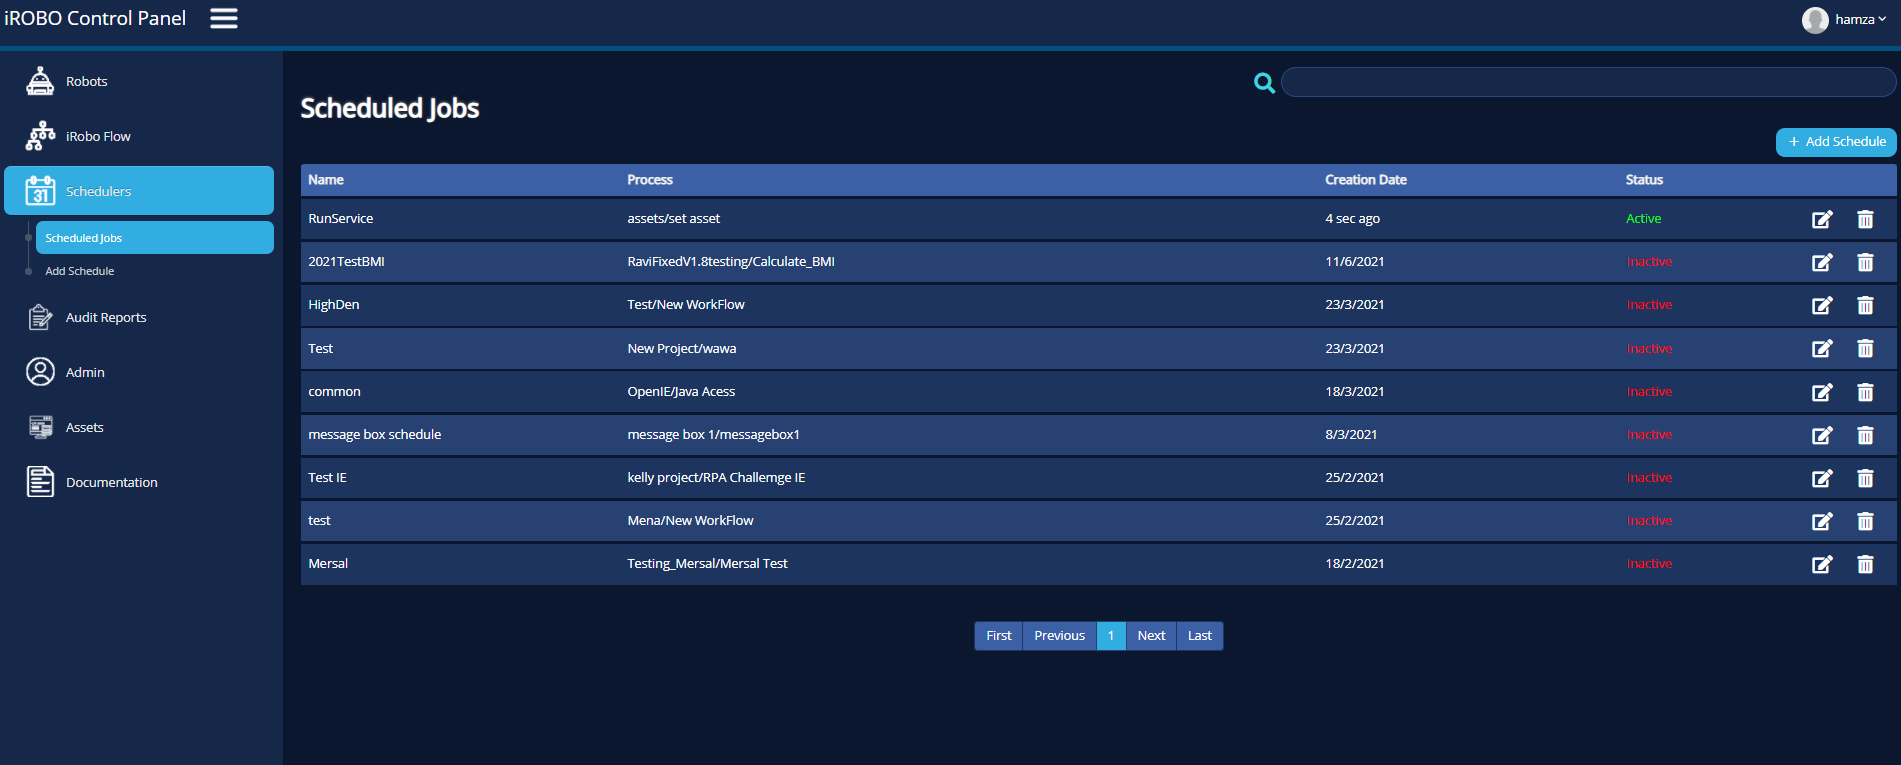Open the Documentation section

tap(111, 482)
